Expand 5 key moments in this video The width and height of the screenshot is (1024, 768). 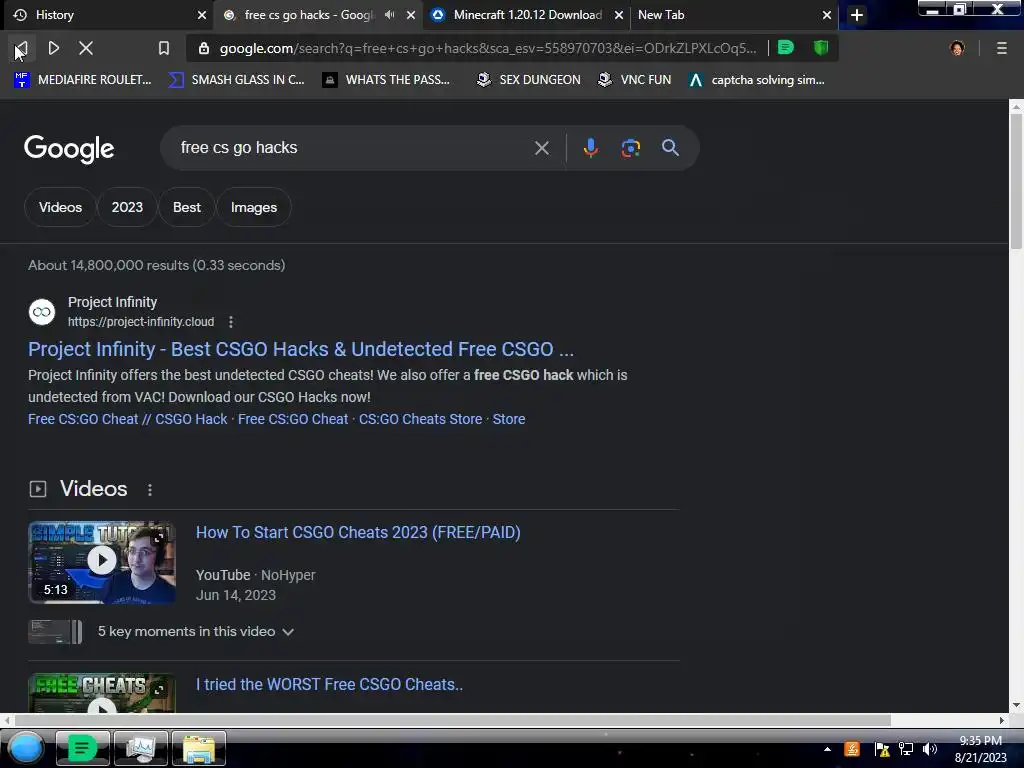pyautogui.click(x=195, y=632)
